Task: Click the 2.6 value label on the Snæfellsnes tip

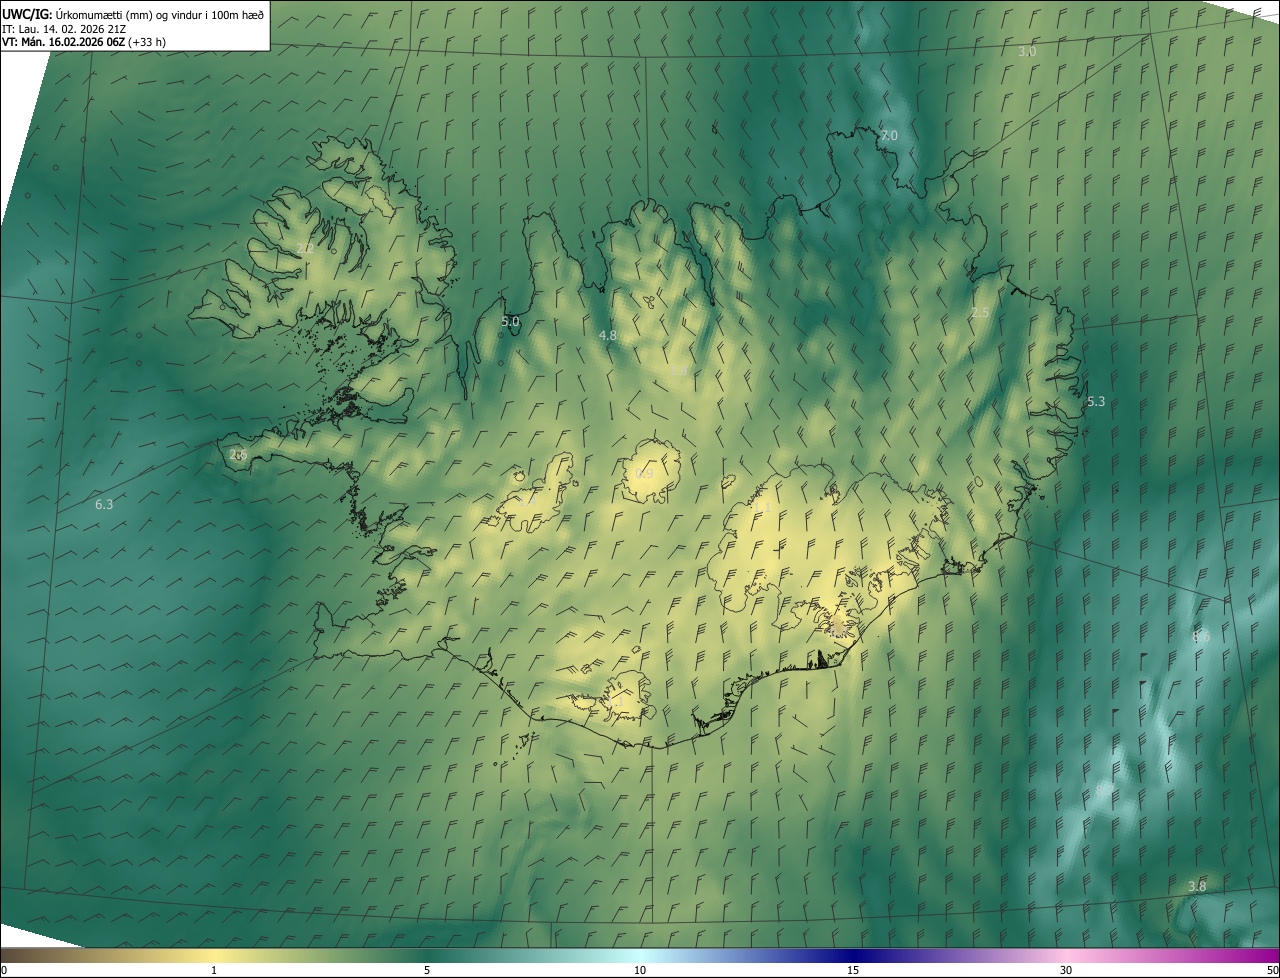Action: click(238, 455)
